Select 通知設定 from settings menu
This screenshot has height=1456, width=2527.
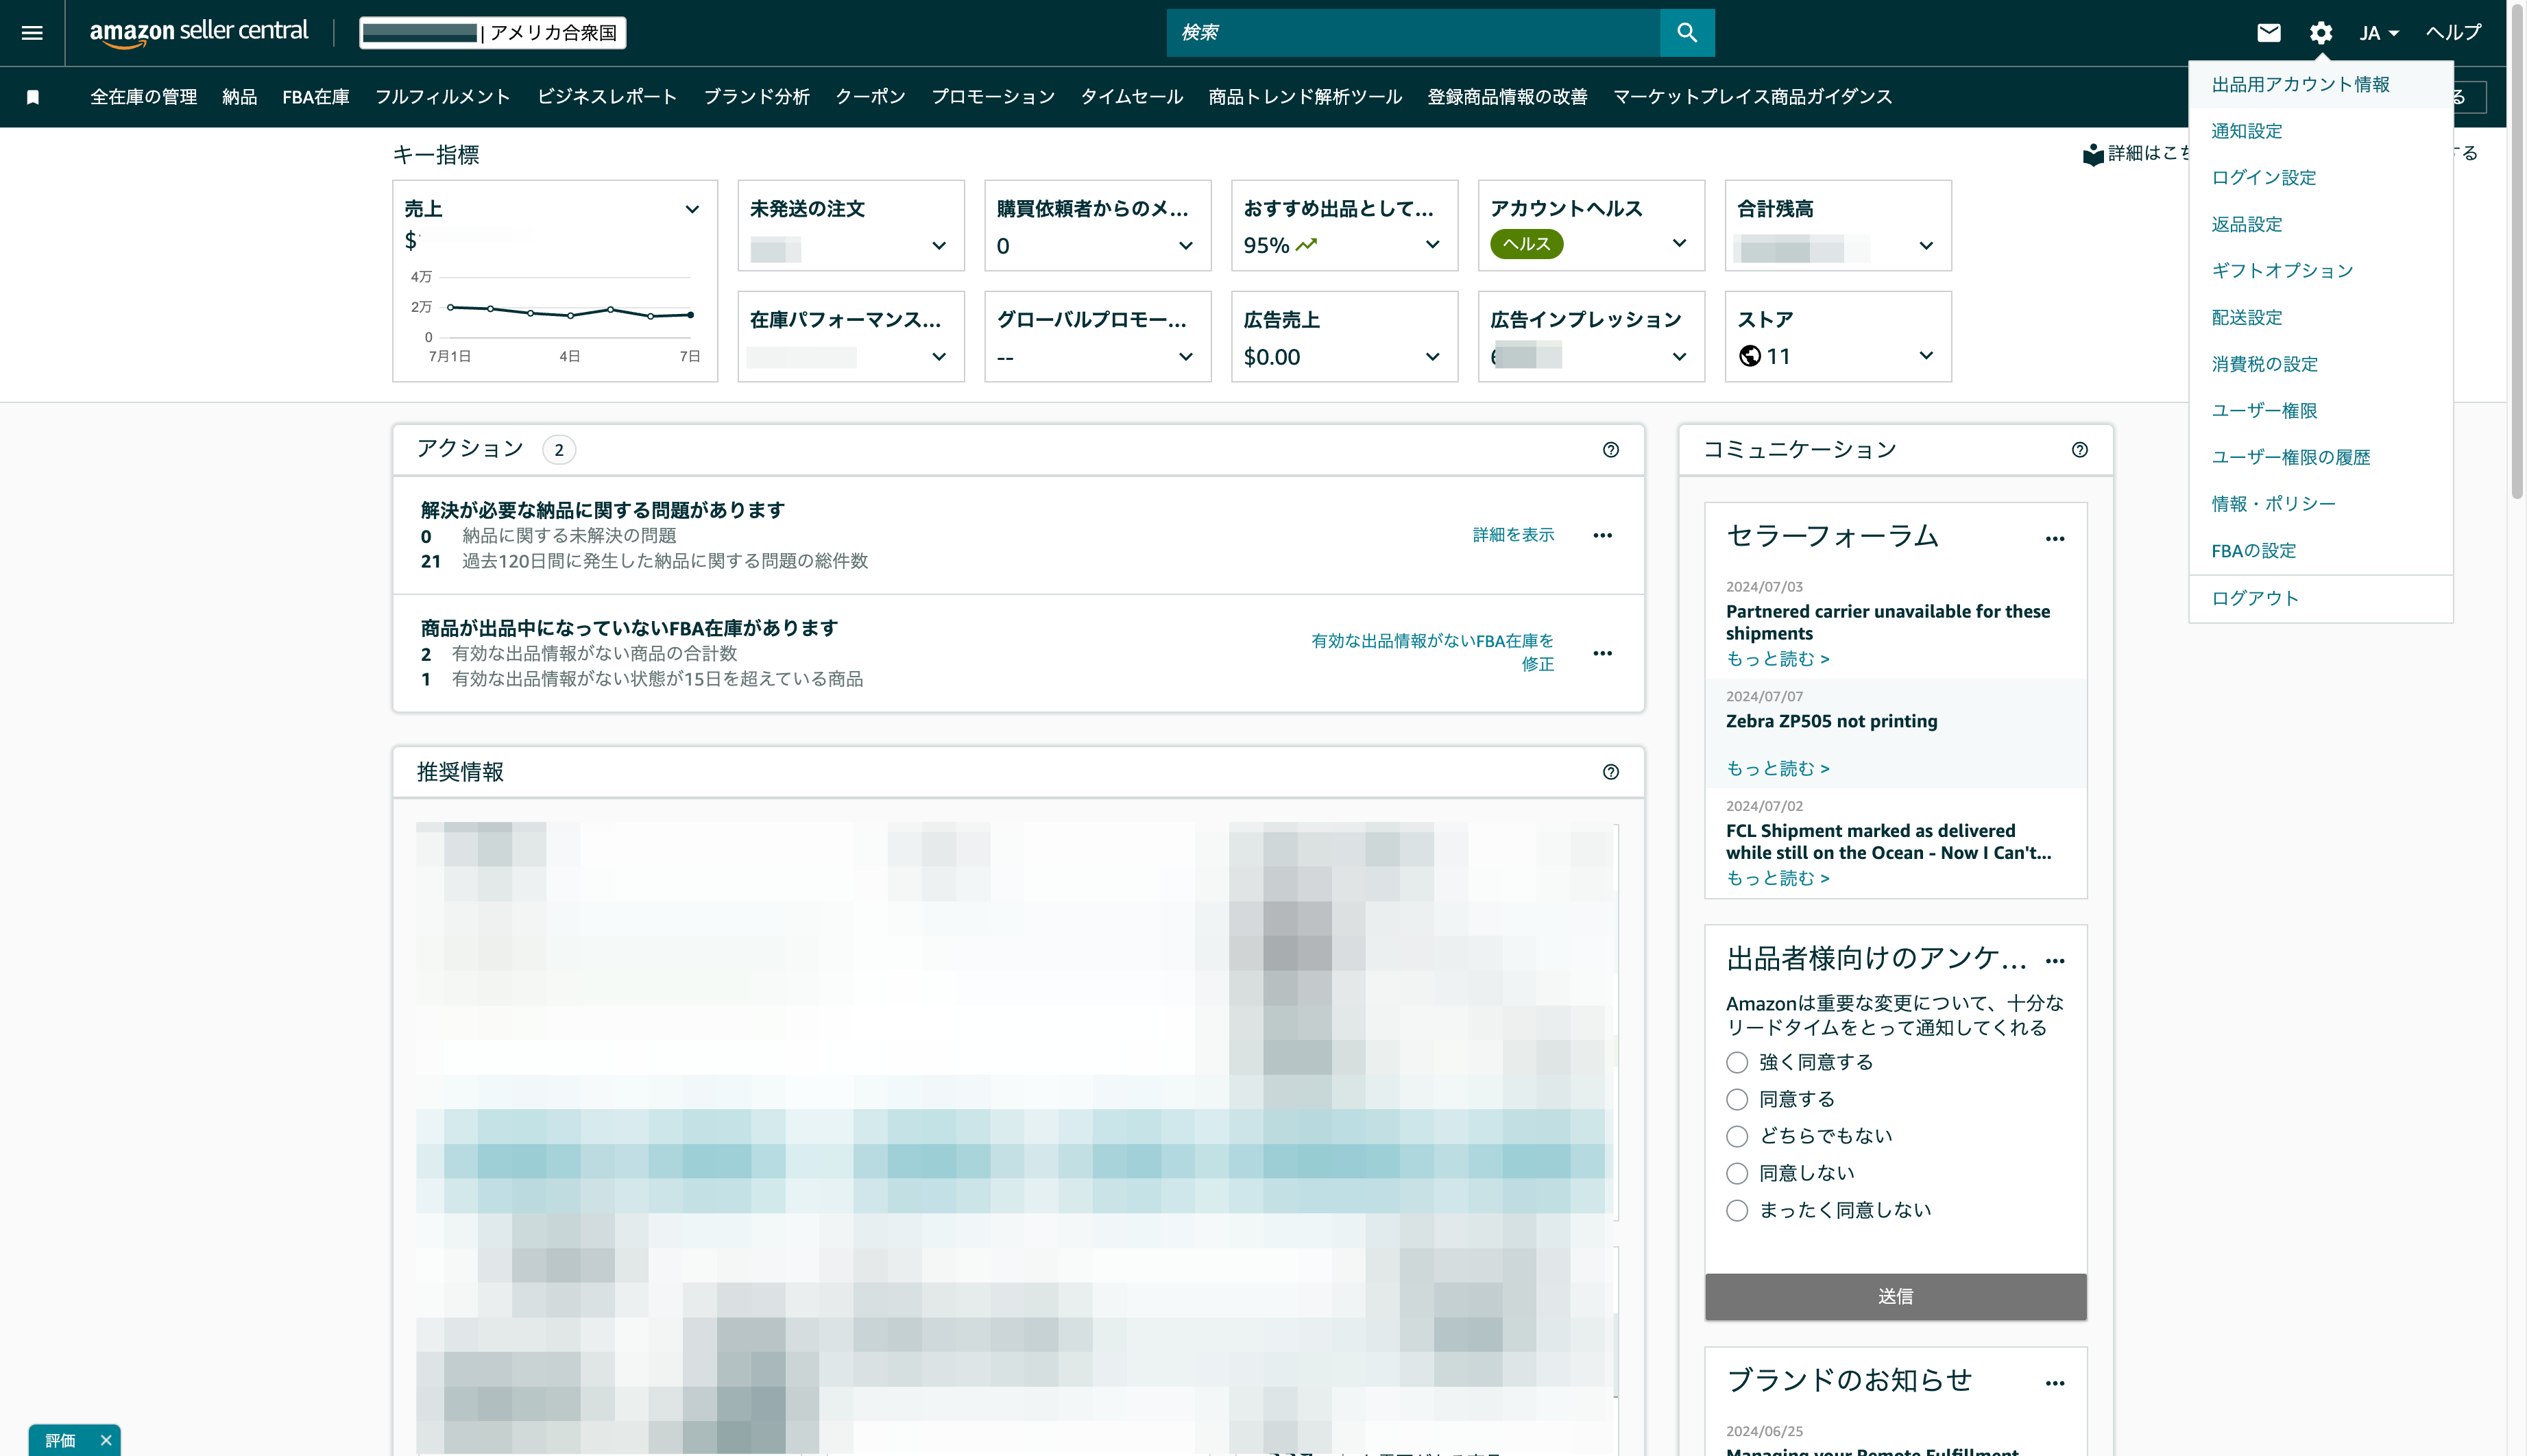2246,131
